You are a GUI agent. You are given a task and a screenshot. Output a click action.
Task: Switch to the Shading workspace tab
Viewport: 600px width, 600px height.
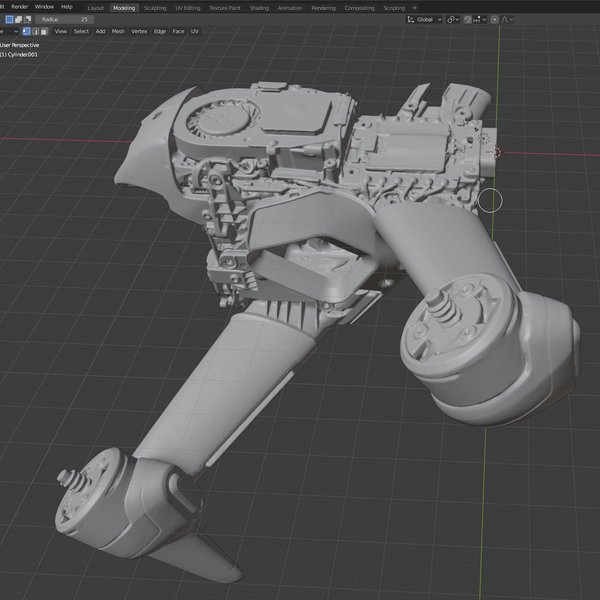(259, 8)
